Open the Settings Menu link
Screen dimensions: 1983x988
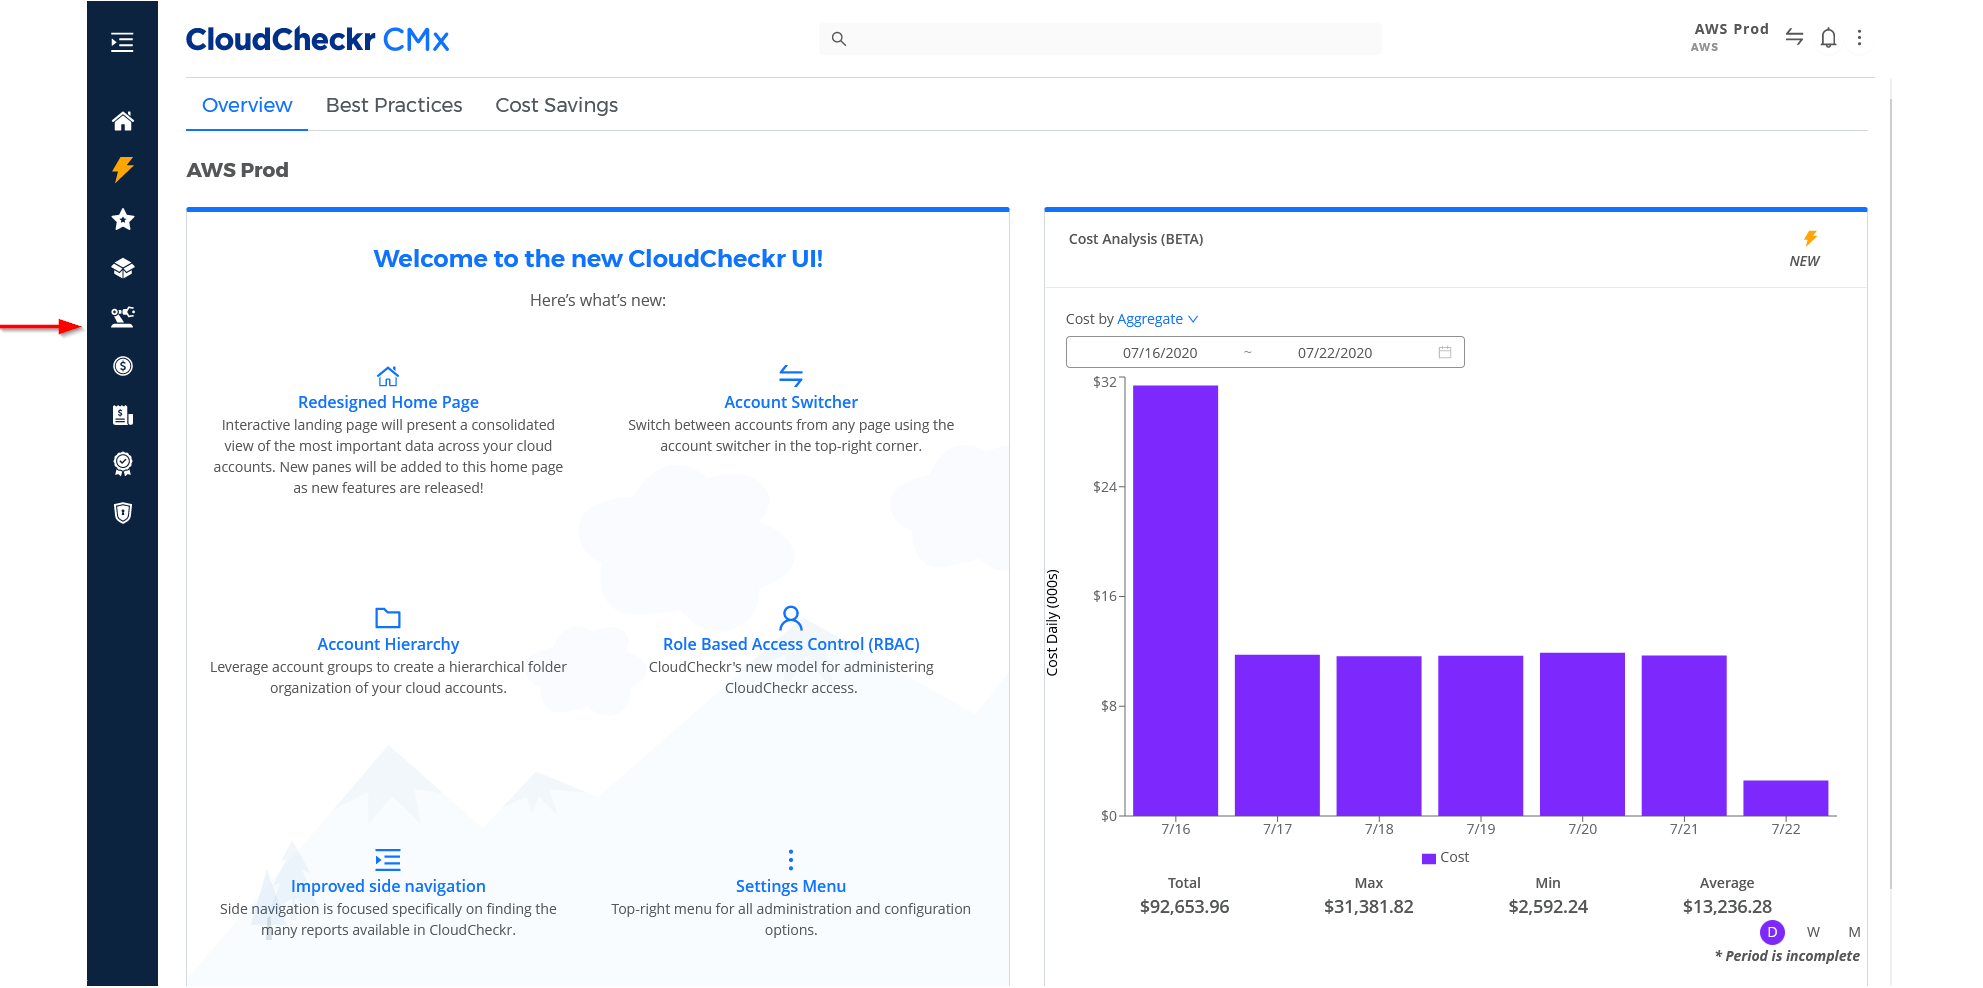click(791, 886)
